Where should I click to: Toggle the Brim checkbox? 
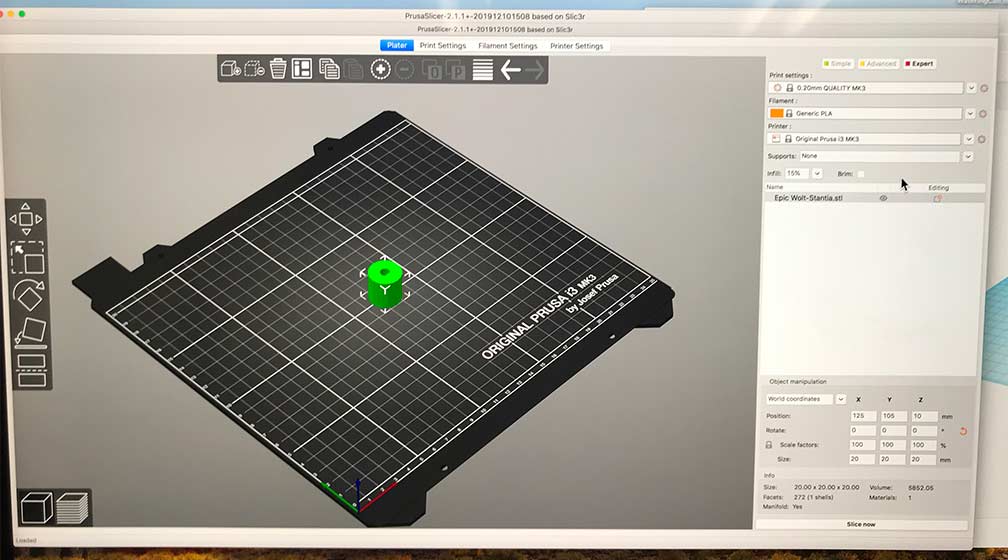pyautogui.click(x=861, y=174)
